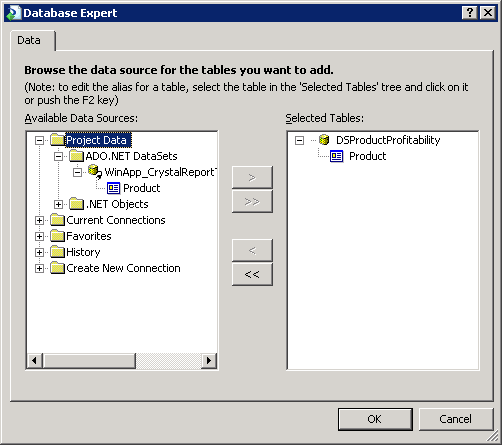Select the WinApp_CrystalReport dataset label

point(160,172)
